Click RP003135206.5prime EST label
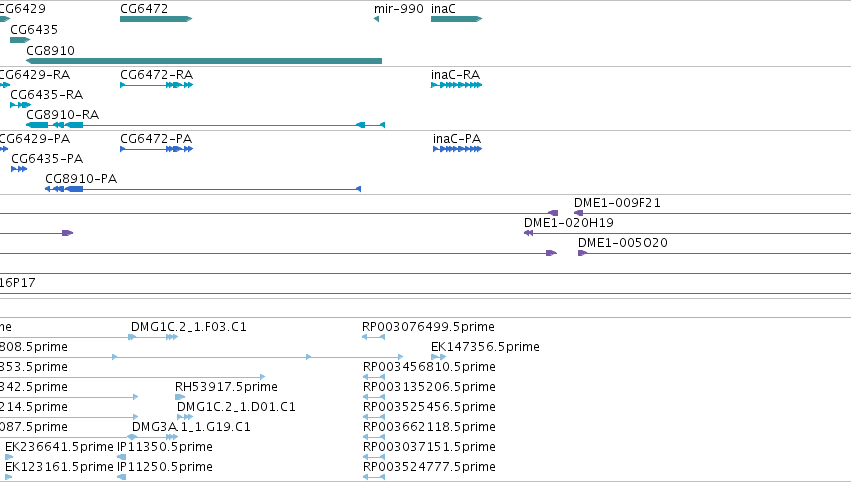This screenshot has width=851, height=482. tap(429, 387)
